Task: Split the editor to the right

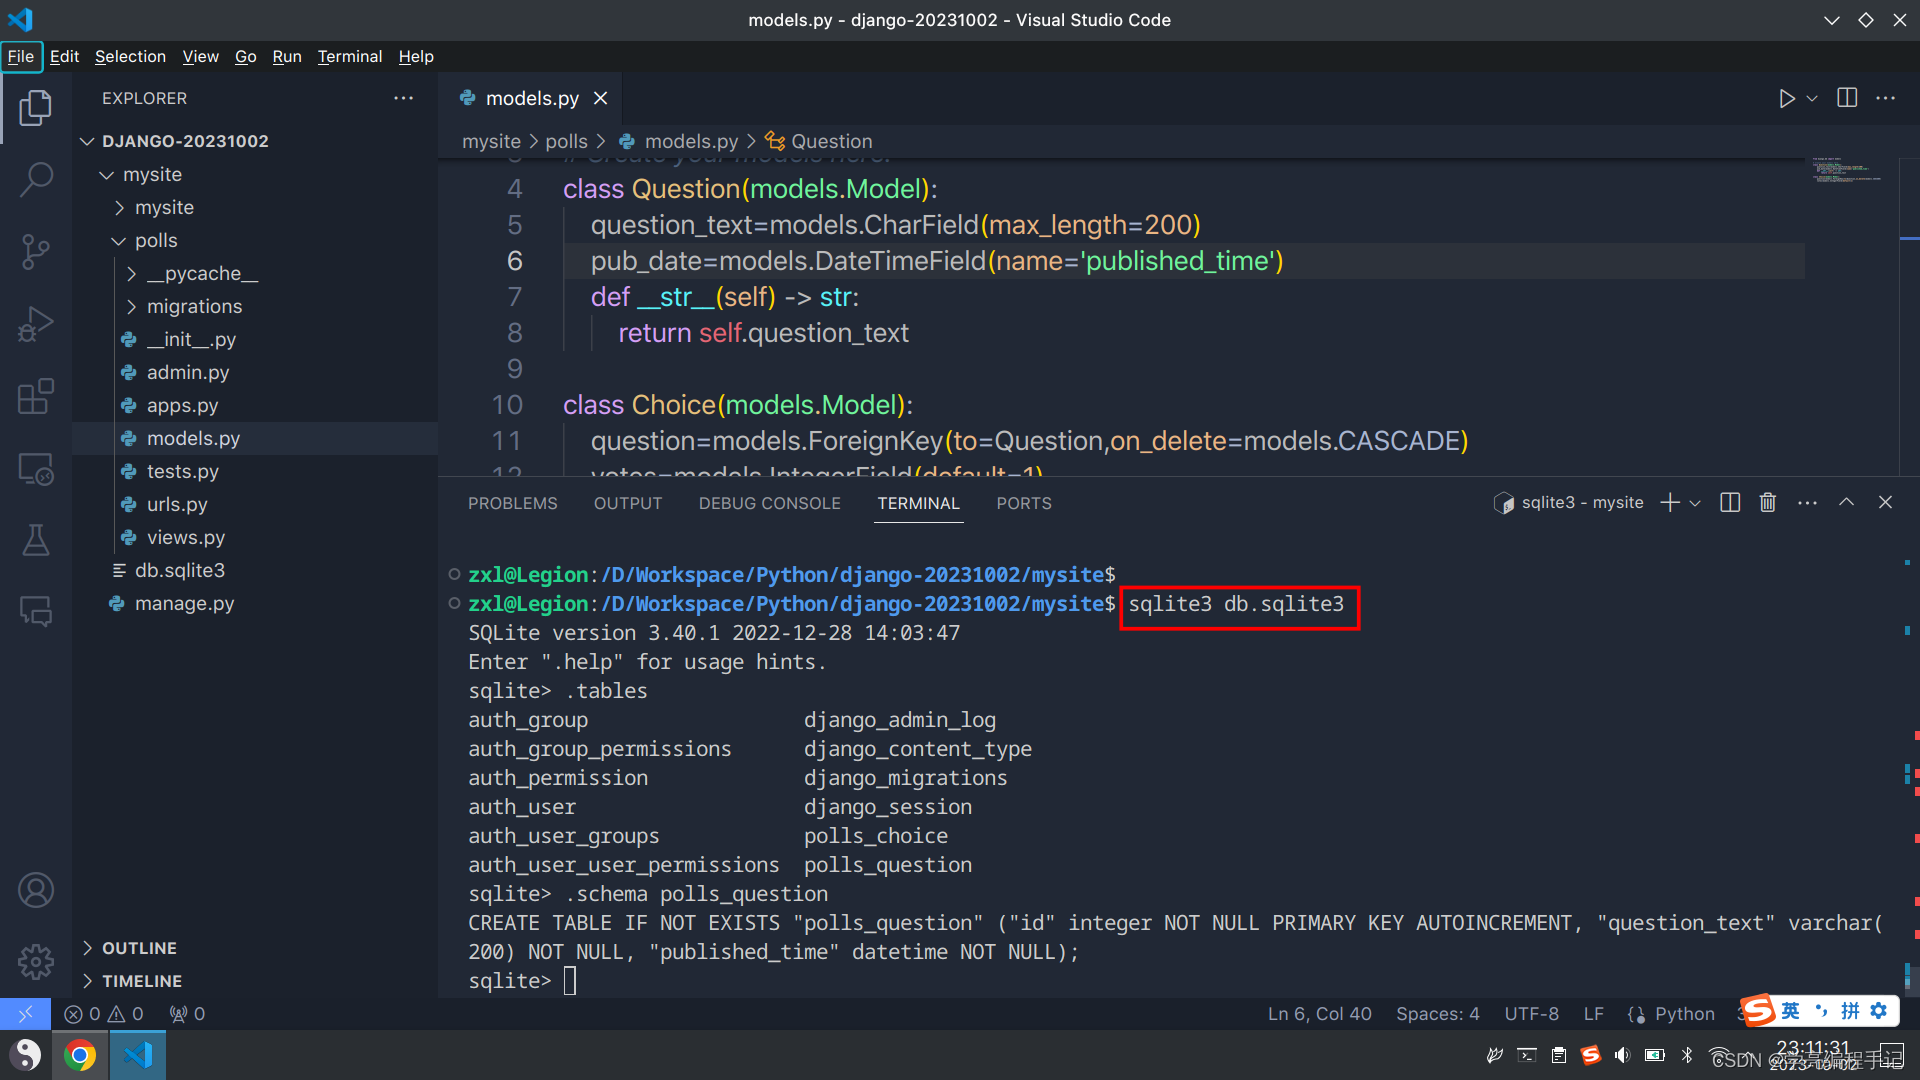Action: (x=1847, y=98)
